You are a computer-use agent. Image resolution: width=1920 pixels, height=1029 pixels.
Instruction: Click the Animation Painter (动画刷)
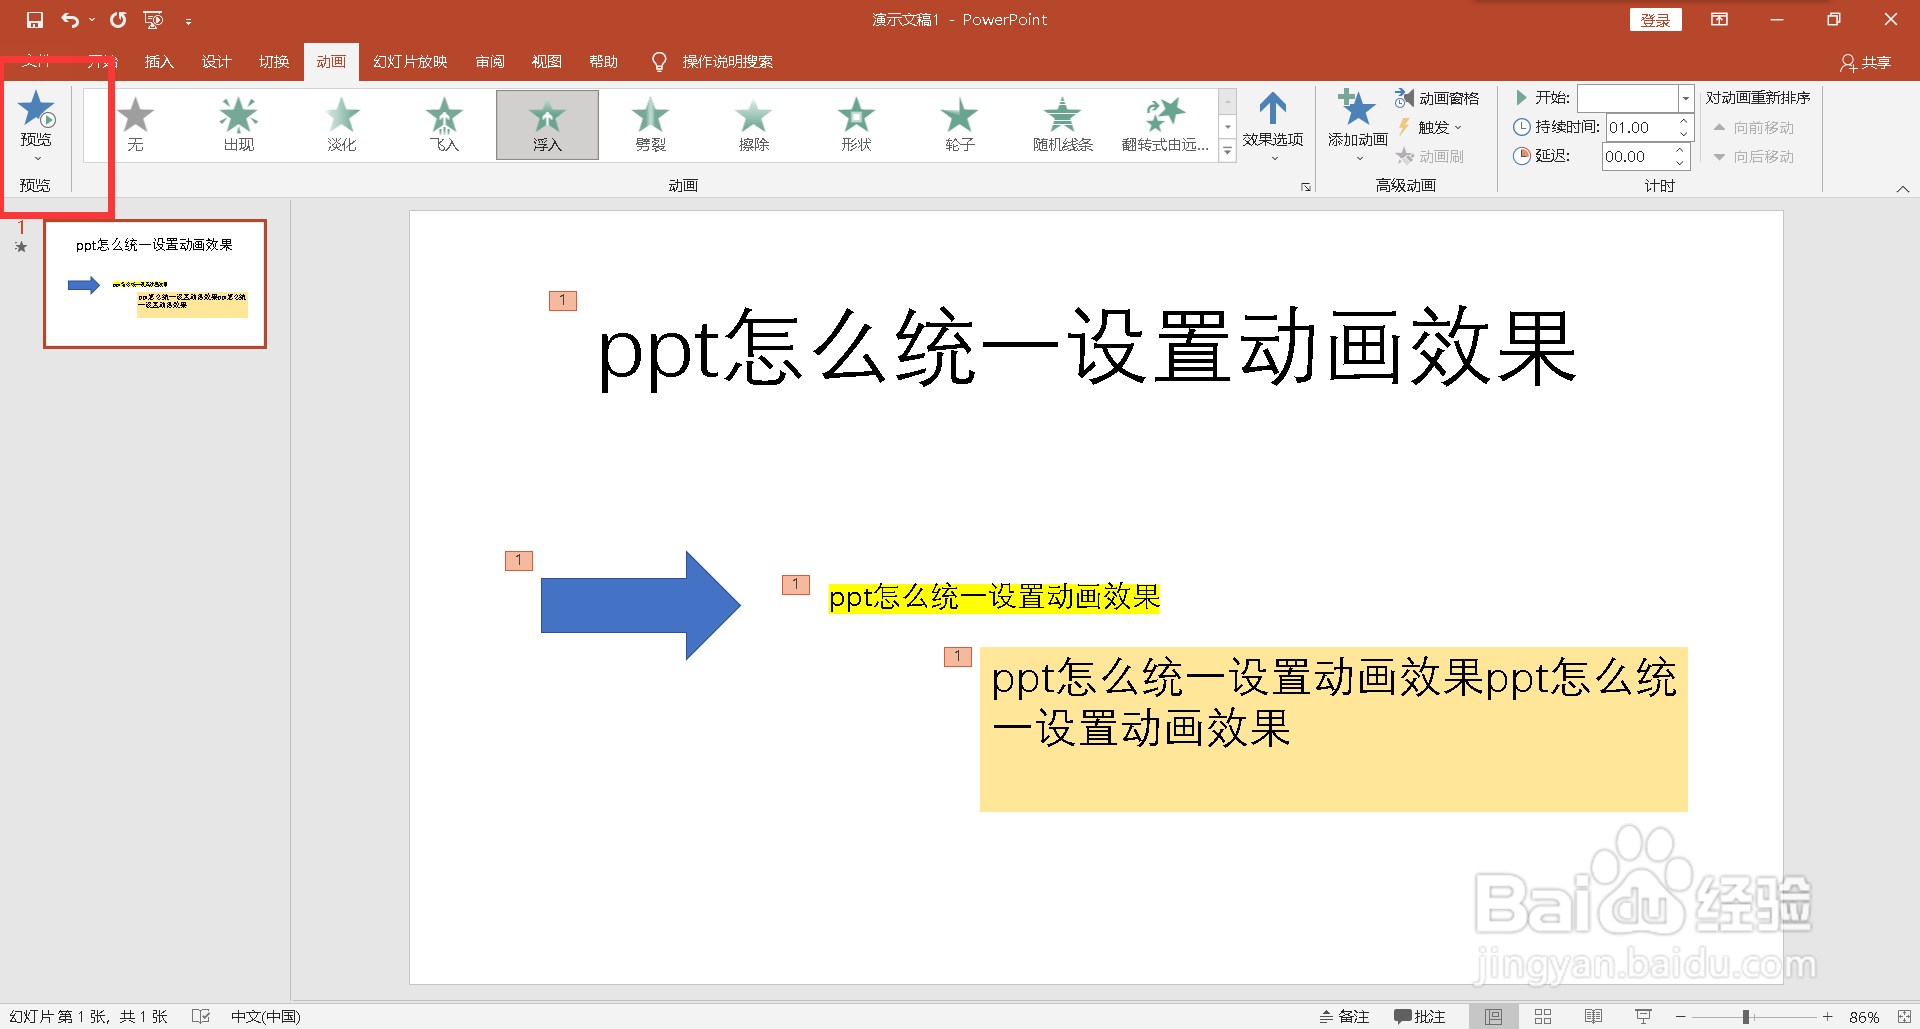(1430, 156)
